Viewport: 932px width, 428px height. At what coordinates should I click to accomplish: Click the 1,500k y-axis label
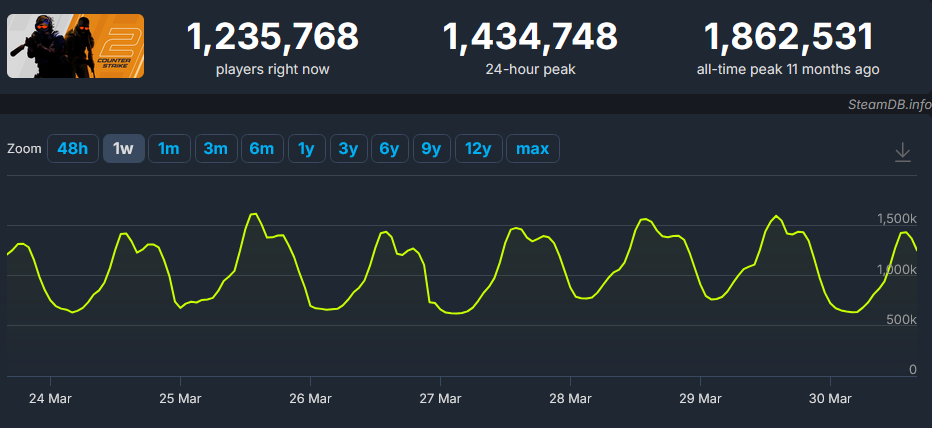pos(897,219)
